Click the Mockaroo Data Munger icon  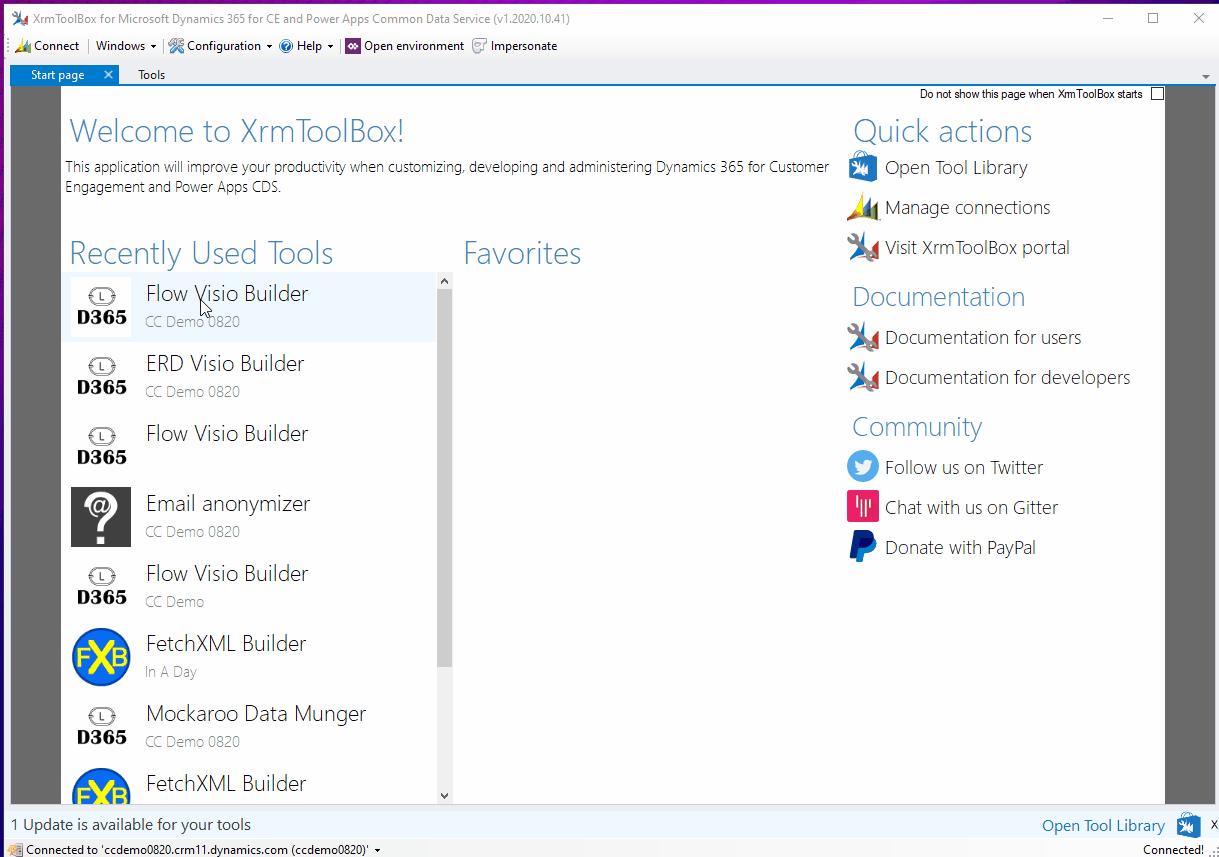[101, 727]
